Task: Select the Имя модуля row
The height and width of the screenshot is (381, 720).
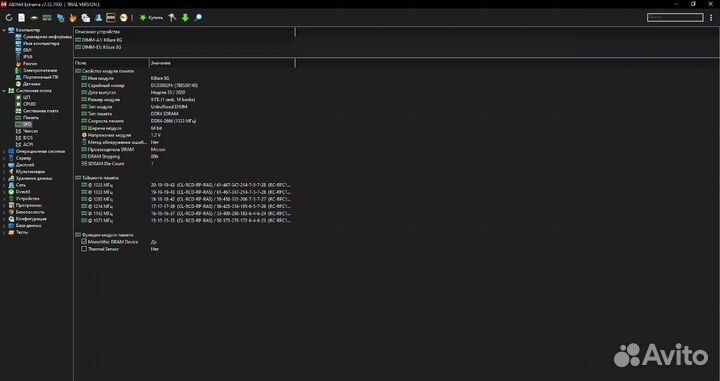Action: click(184, 78)
